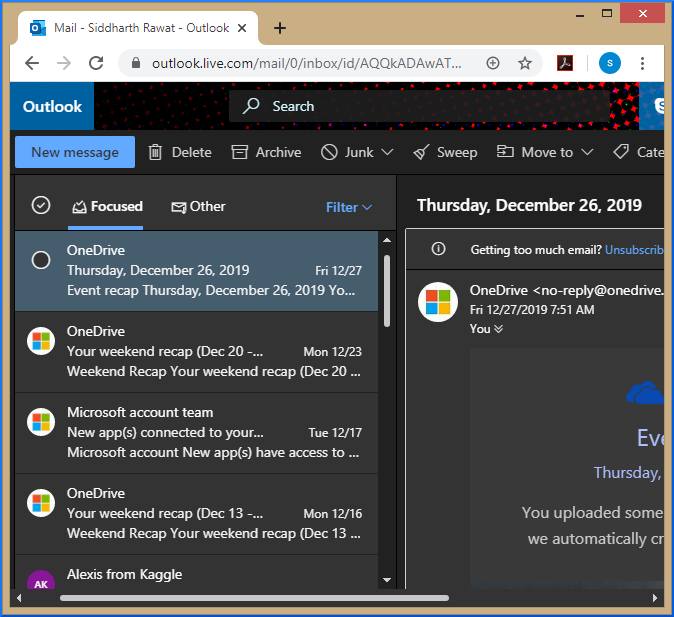The image size is (674, 617).
Task: Click avatar of OneDrive Mon 12/23 email
Action: coord(41,341)
